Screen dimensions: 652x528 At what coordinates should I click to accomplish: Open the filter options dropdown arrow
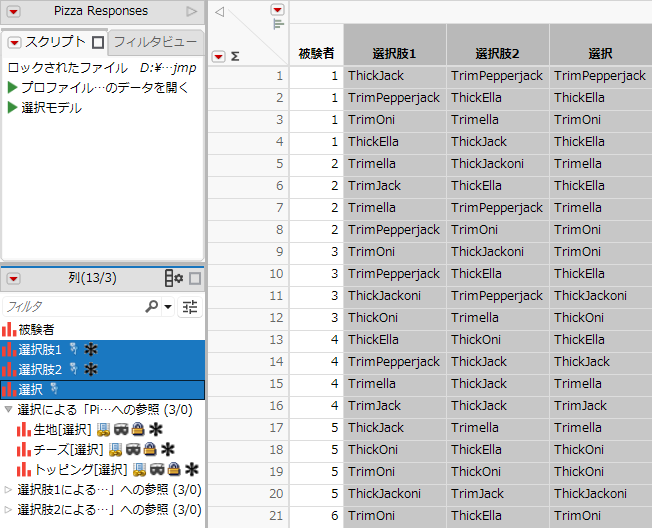coord(168,307)
